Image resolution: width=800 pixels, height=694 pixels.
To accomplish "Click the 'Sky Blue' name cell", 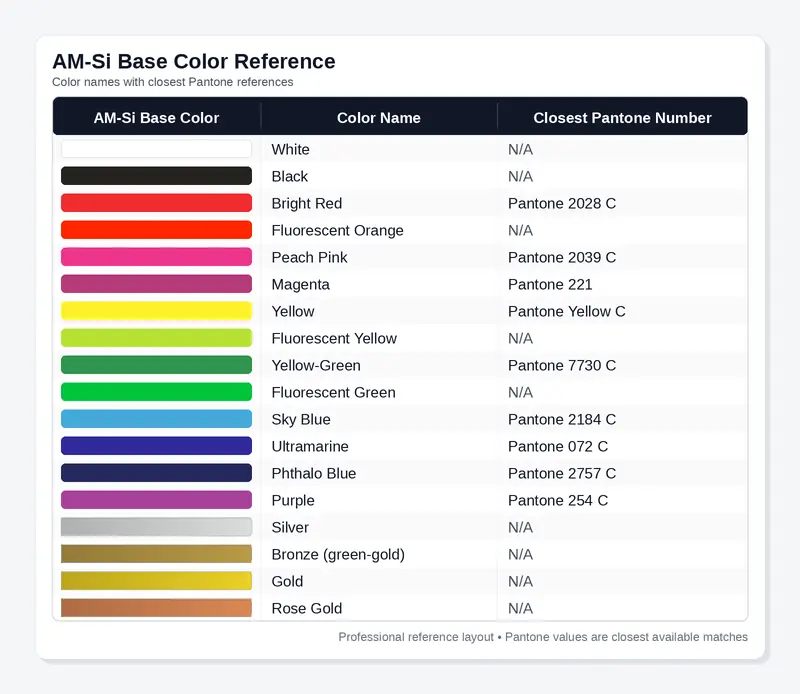I will coord(301,420).
